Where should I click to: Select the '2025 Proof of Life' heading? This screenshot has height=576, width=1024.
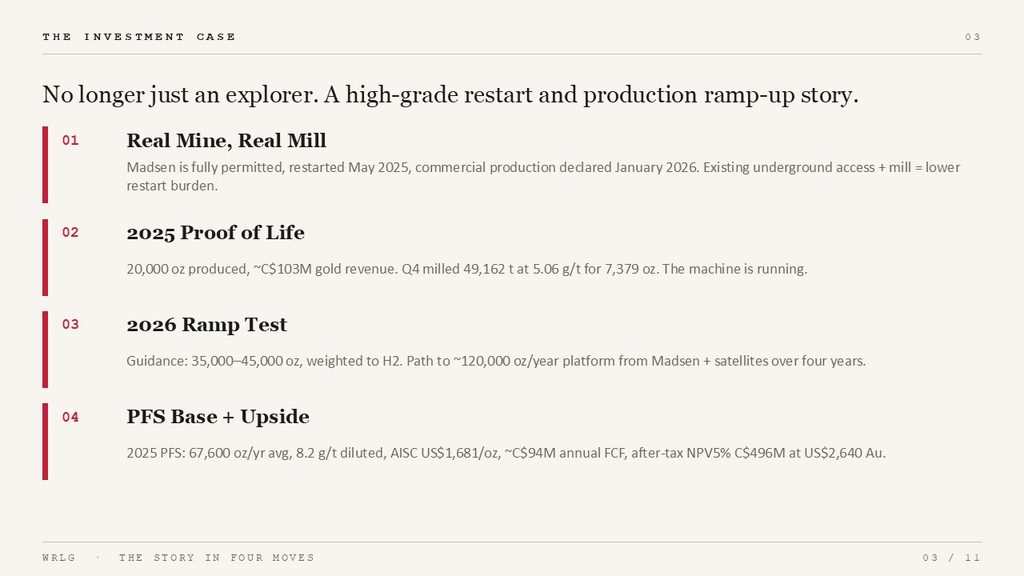point(216,233)
